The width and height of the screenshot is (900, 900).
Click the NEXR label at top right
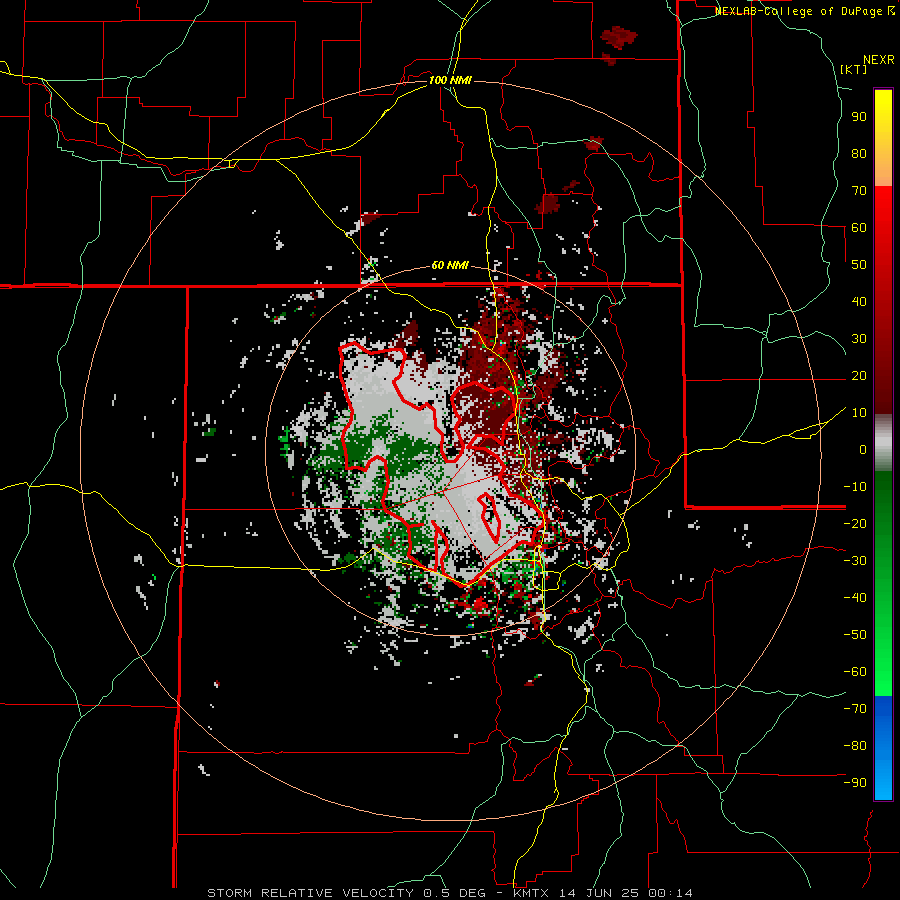coord(879,60)
